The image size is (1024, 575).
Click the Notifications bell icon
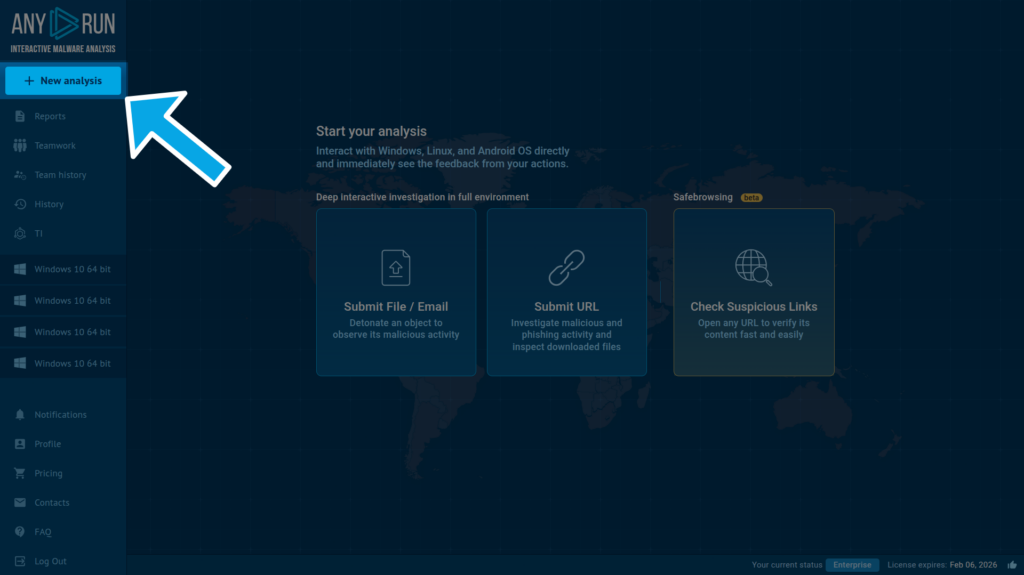tap(20, 415)
